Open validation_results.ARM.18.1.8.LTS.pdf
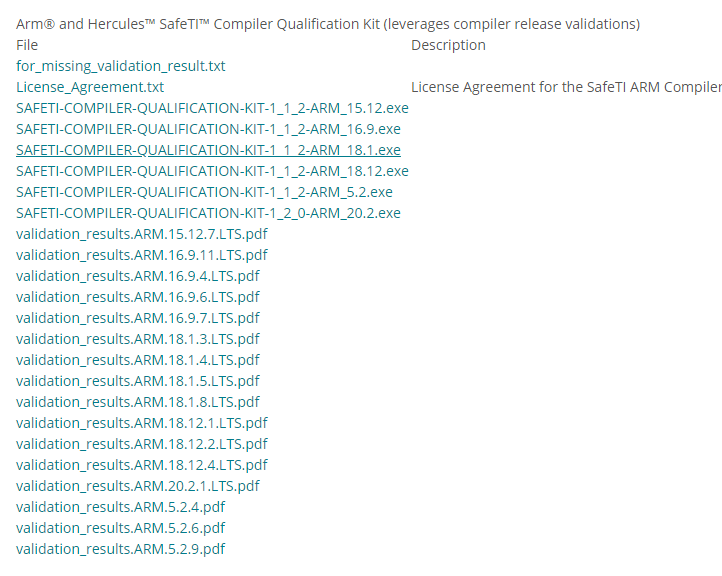722x576 pixels. (138, 402)
